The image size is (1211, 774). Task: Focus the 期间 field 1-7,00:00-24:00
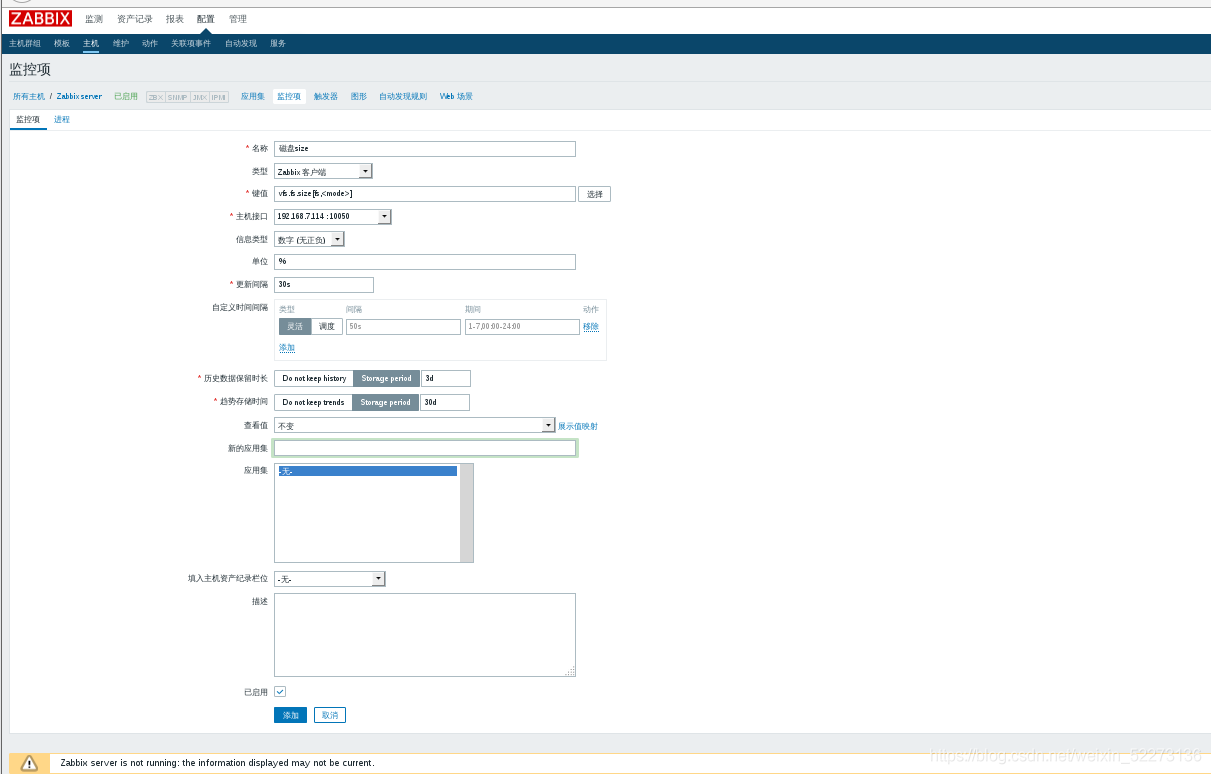[x=522, y=327]
